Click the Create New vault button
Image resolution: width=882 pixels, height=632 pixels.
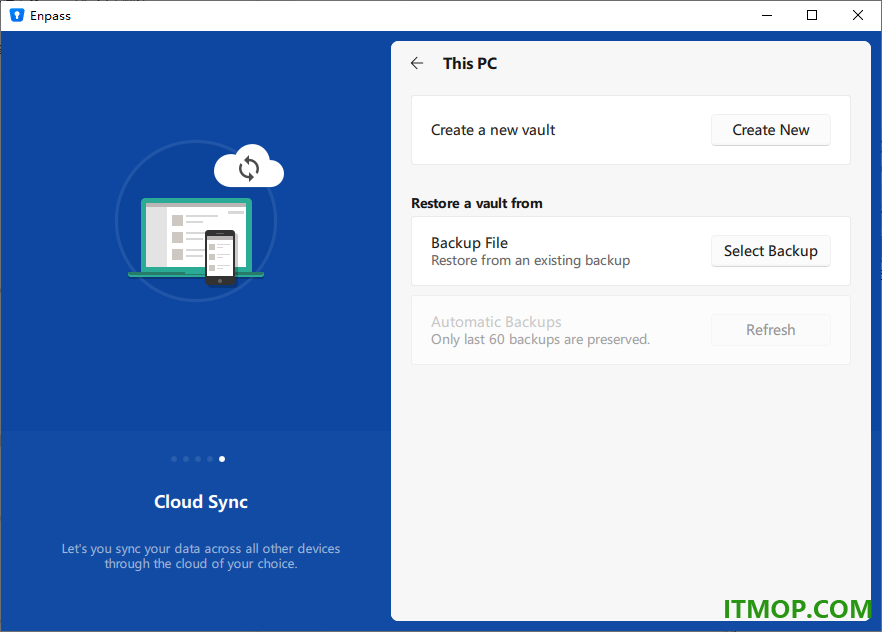tap(771, 130)
